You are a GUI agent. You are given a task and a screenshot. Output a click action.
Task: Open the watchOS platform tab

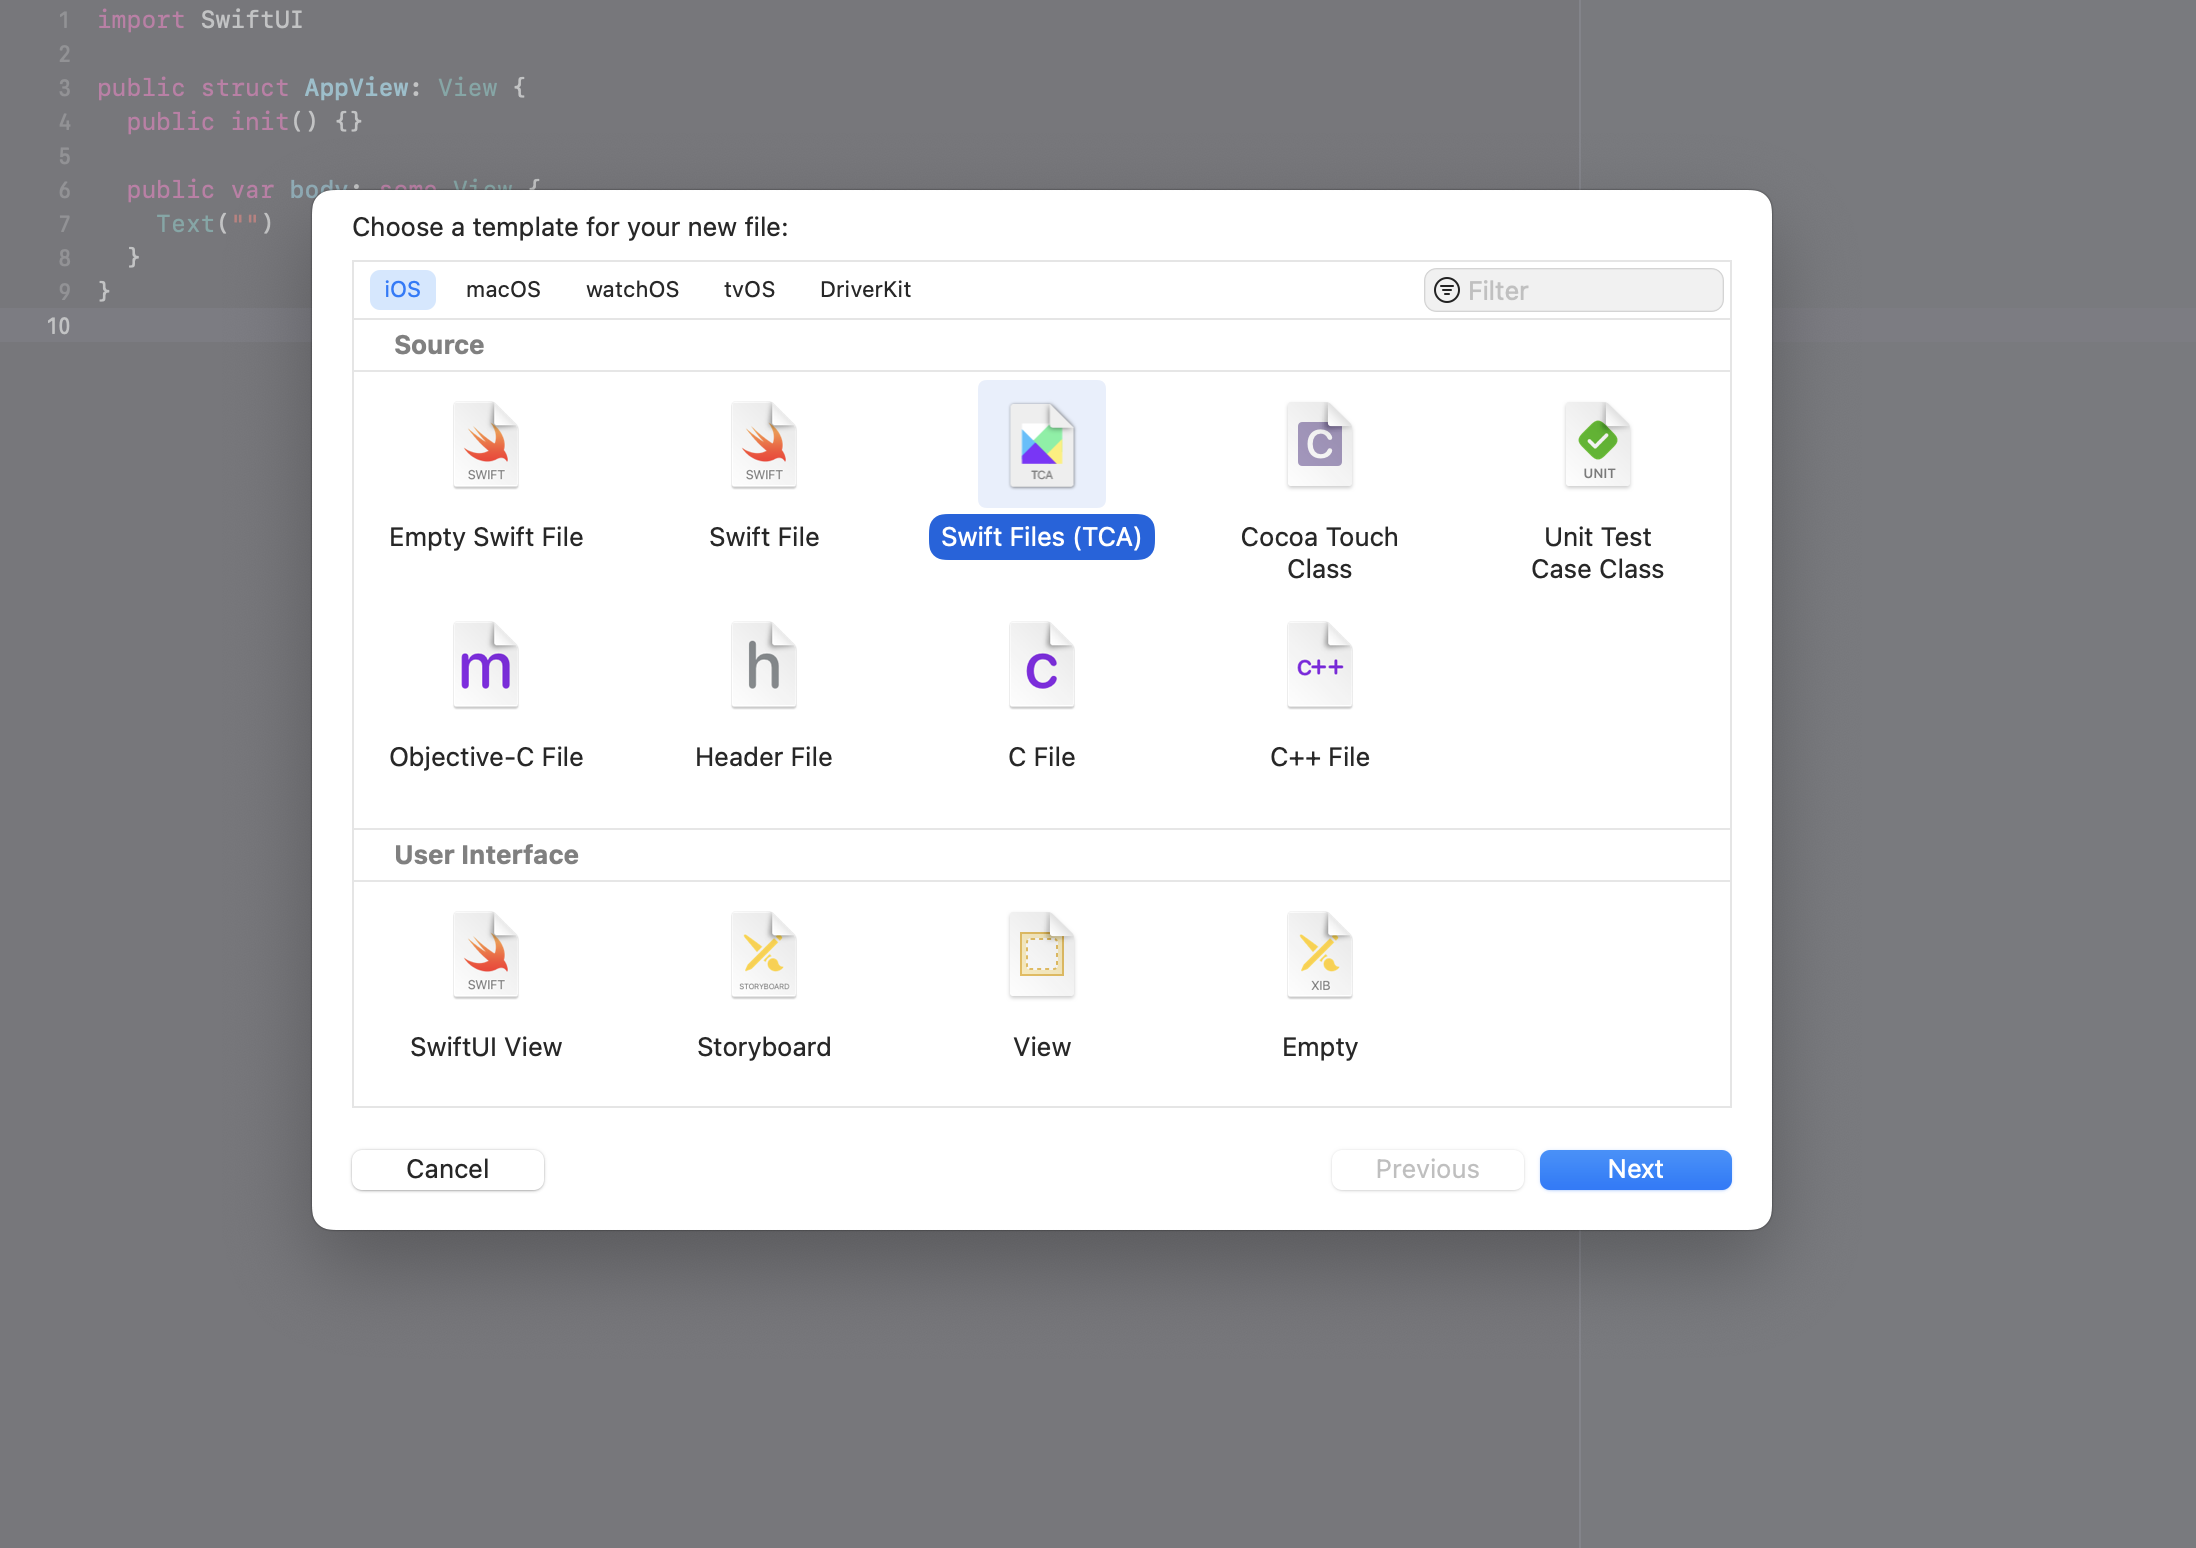632,290
